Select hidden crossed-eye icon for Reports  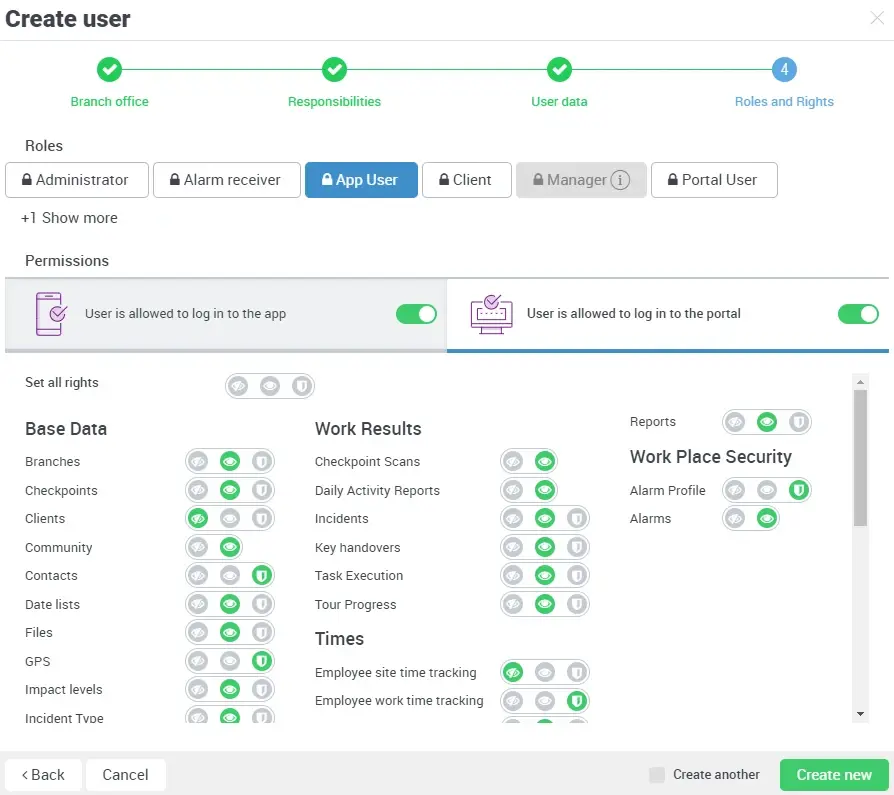coord(736,422)
